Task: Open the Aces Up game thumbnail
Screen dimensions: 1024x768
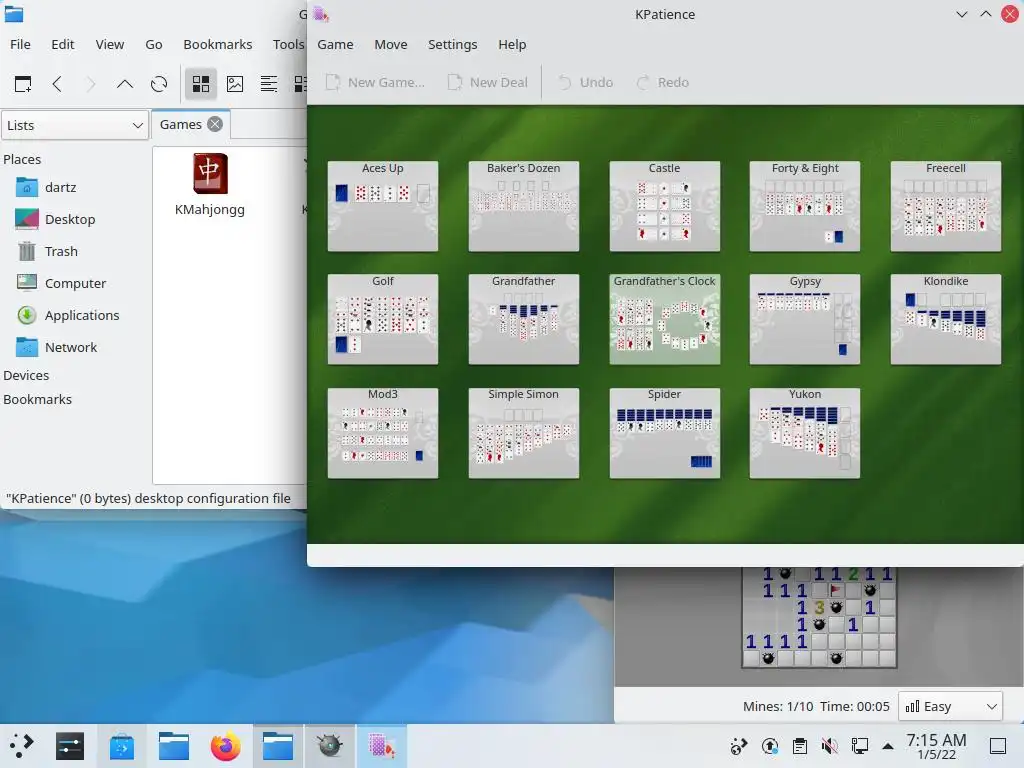Action: (383, 206)
